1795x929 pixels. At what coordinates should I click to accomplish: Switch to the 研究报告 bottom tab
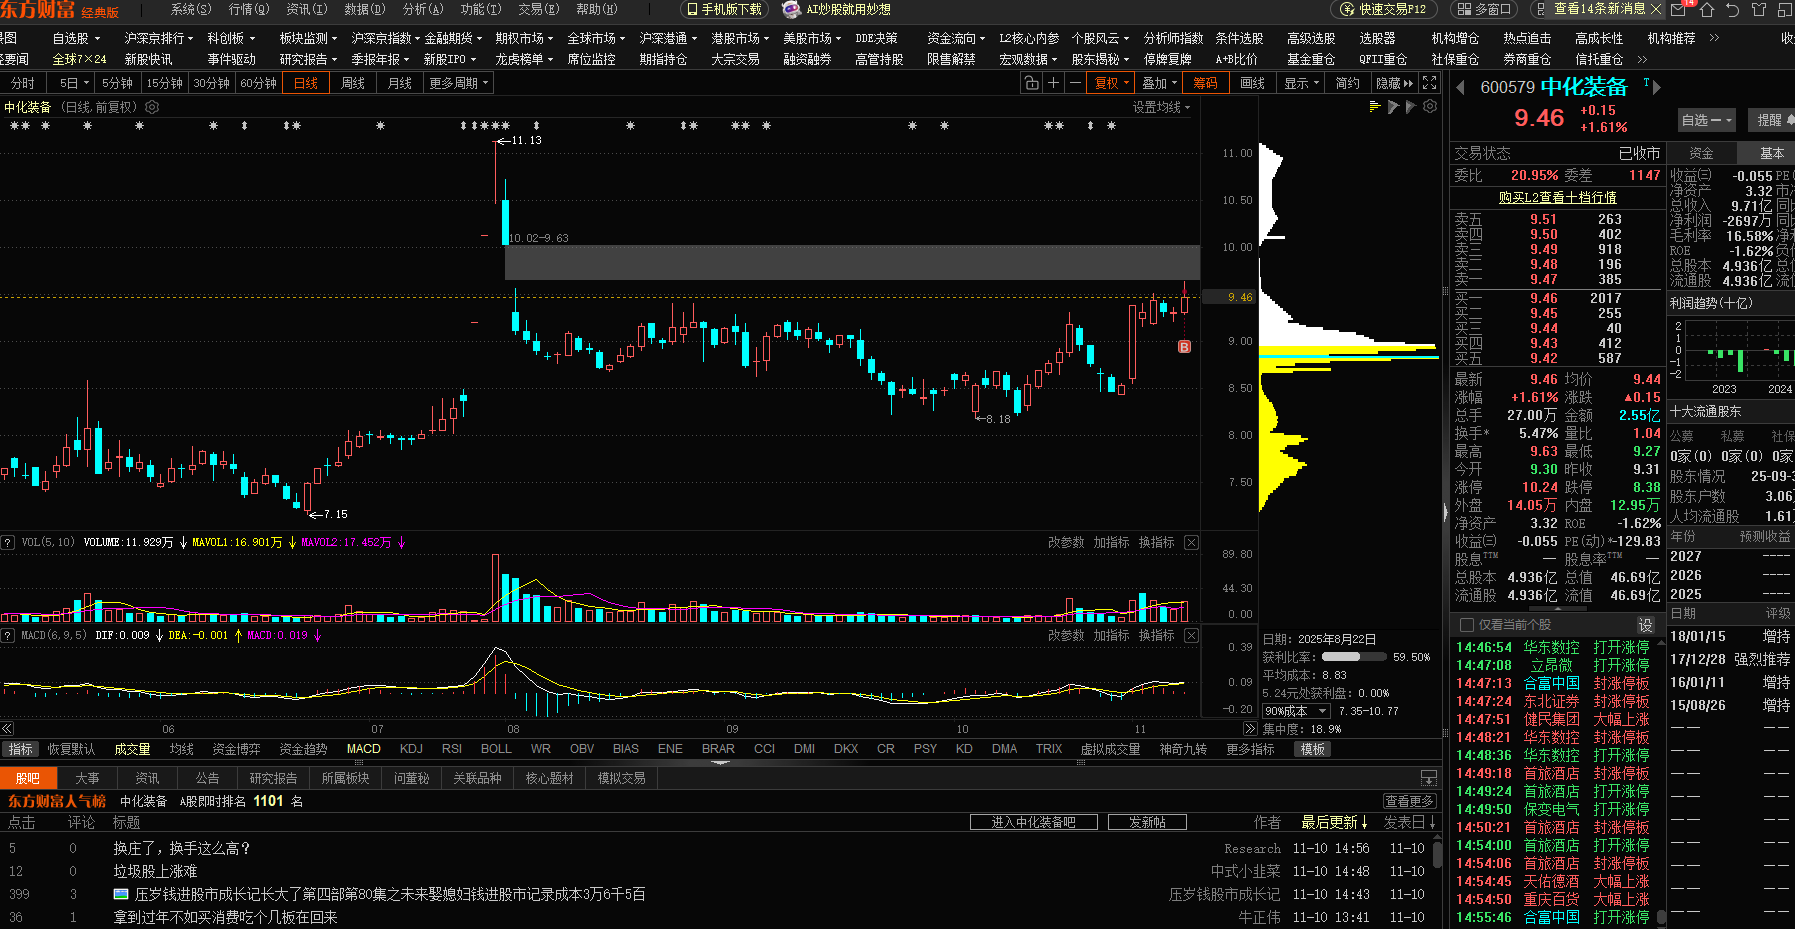click(x=273, y=778)
